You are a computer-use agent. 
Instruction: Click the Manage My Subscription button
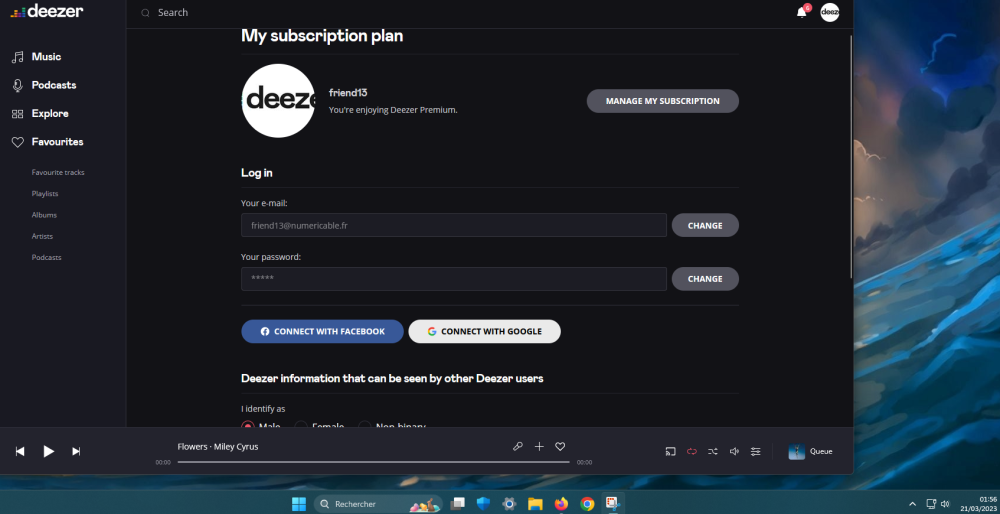[662, 101]
